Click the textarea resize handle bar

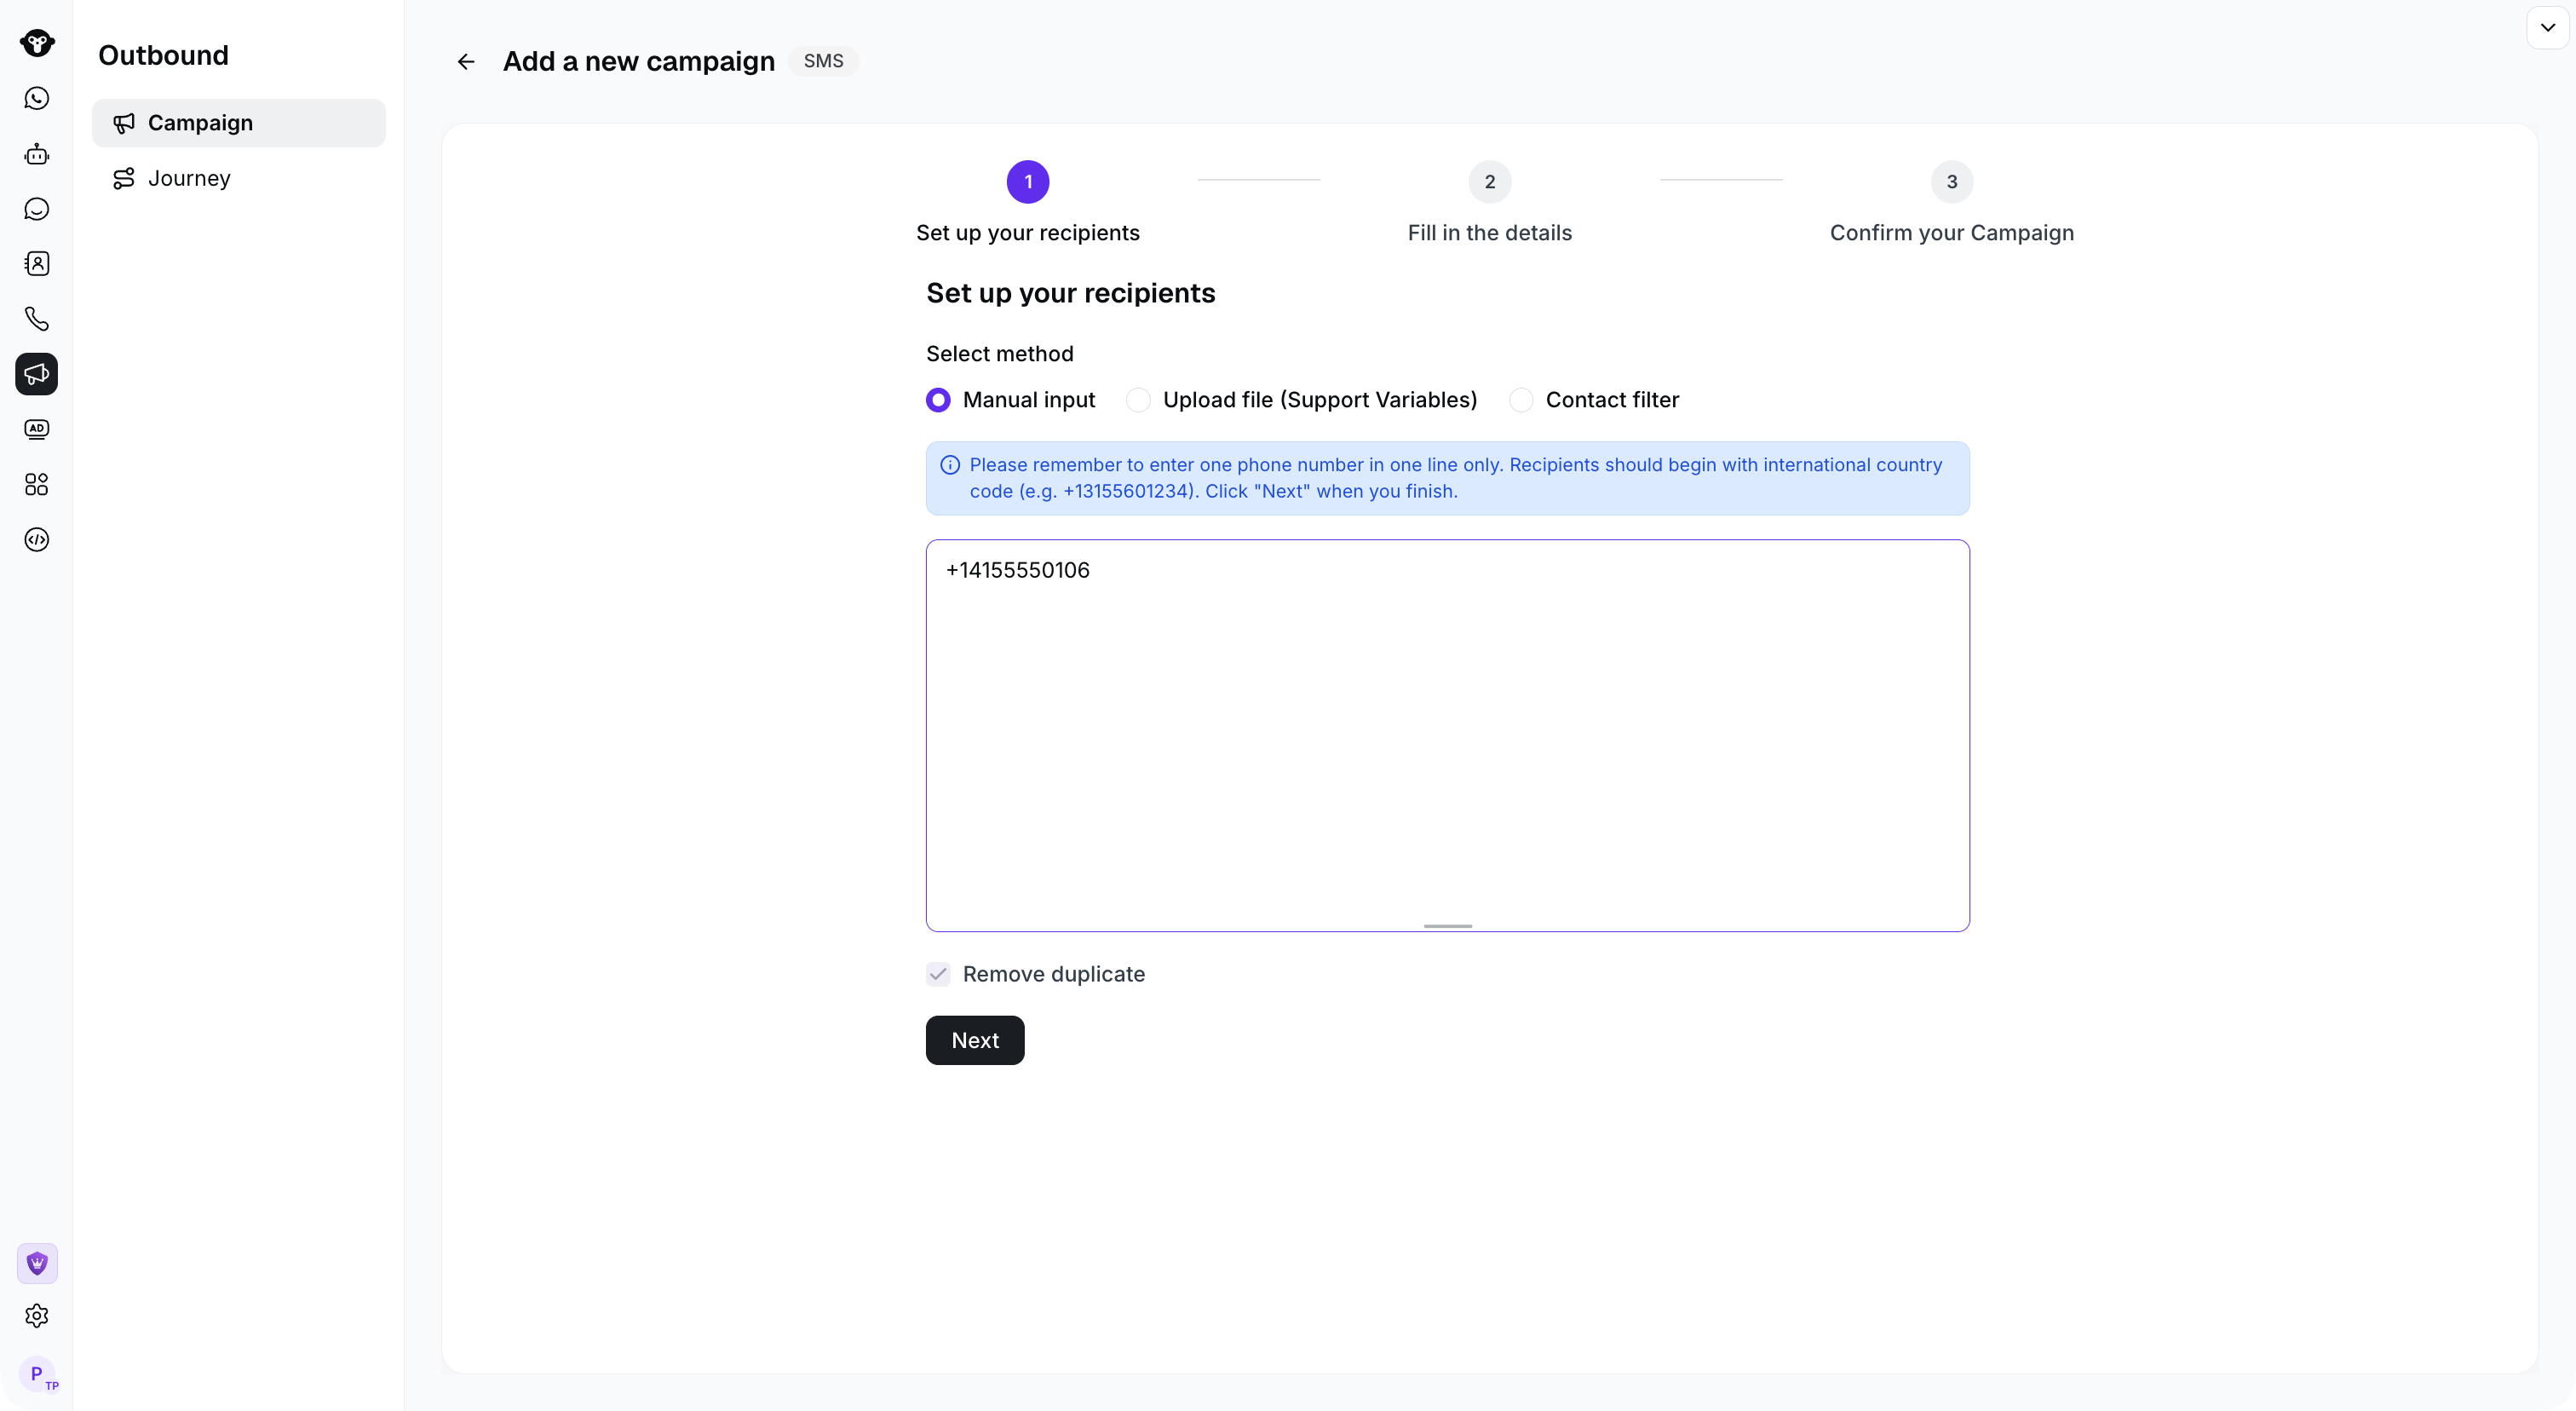tap(1448, 926)
